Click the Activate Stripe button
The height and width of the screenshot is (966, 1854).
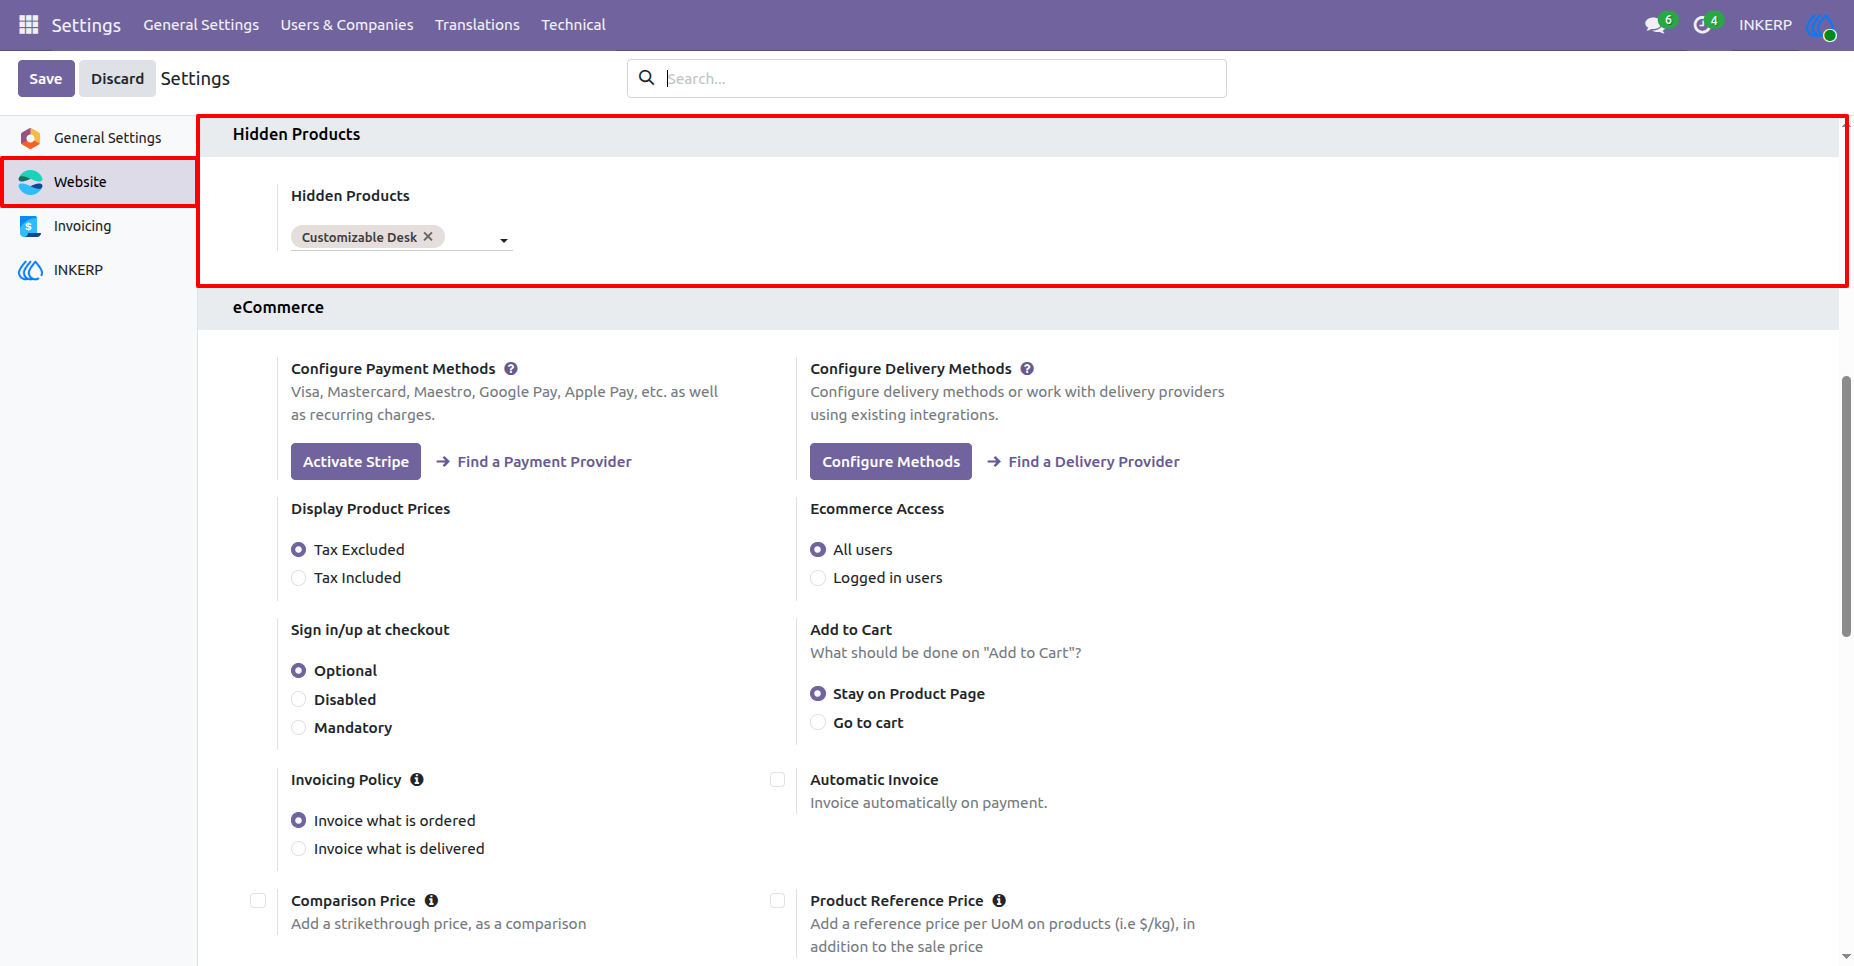pyautogui.click(x=356, y=462)
